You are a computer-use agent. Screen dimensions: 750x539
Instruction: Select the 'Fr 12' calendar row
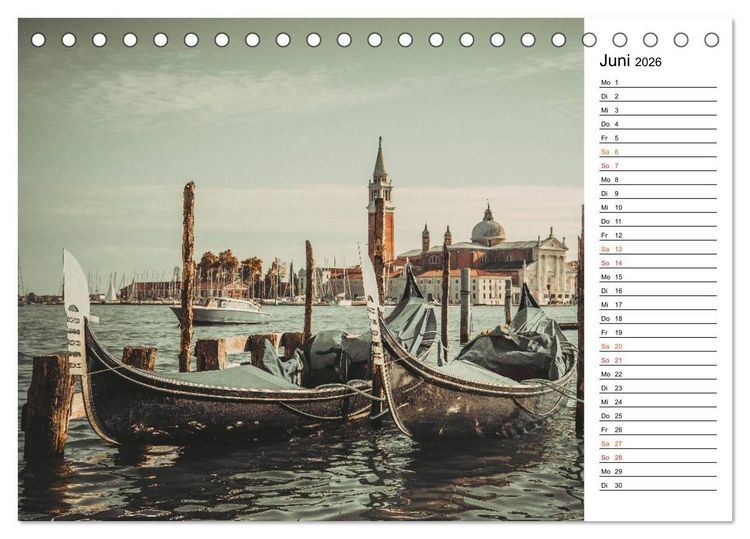(x=658, y=235)
